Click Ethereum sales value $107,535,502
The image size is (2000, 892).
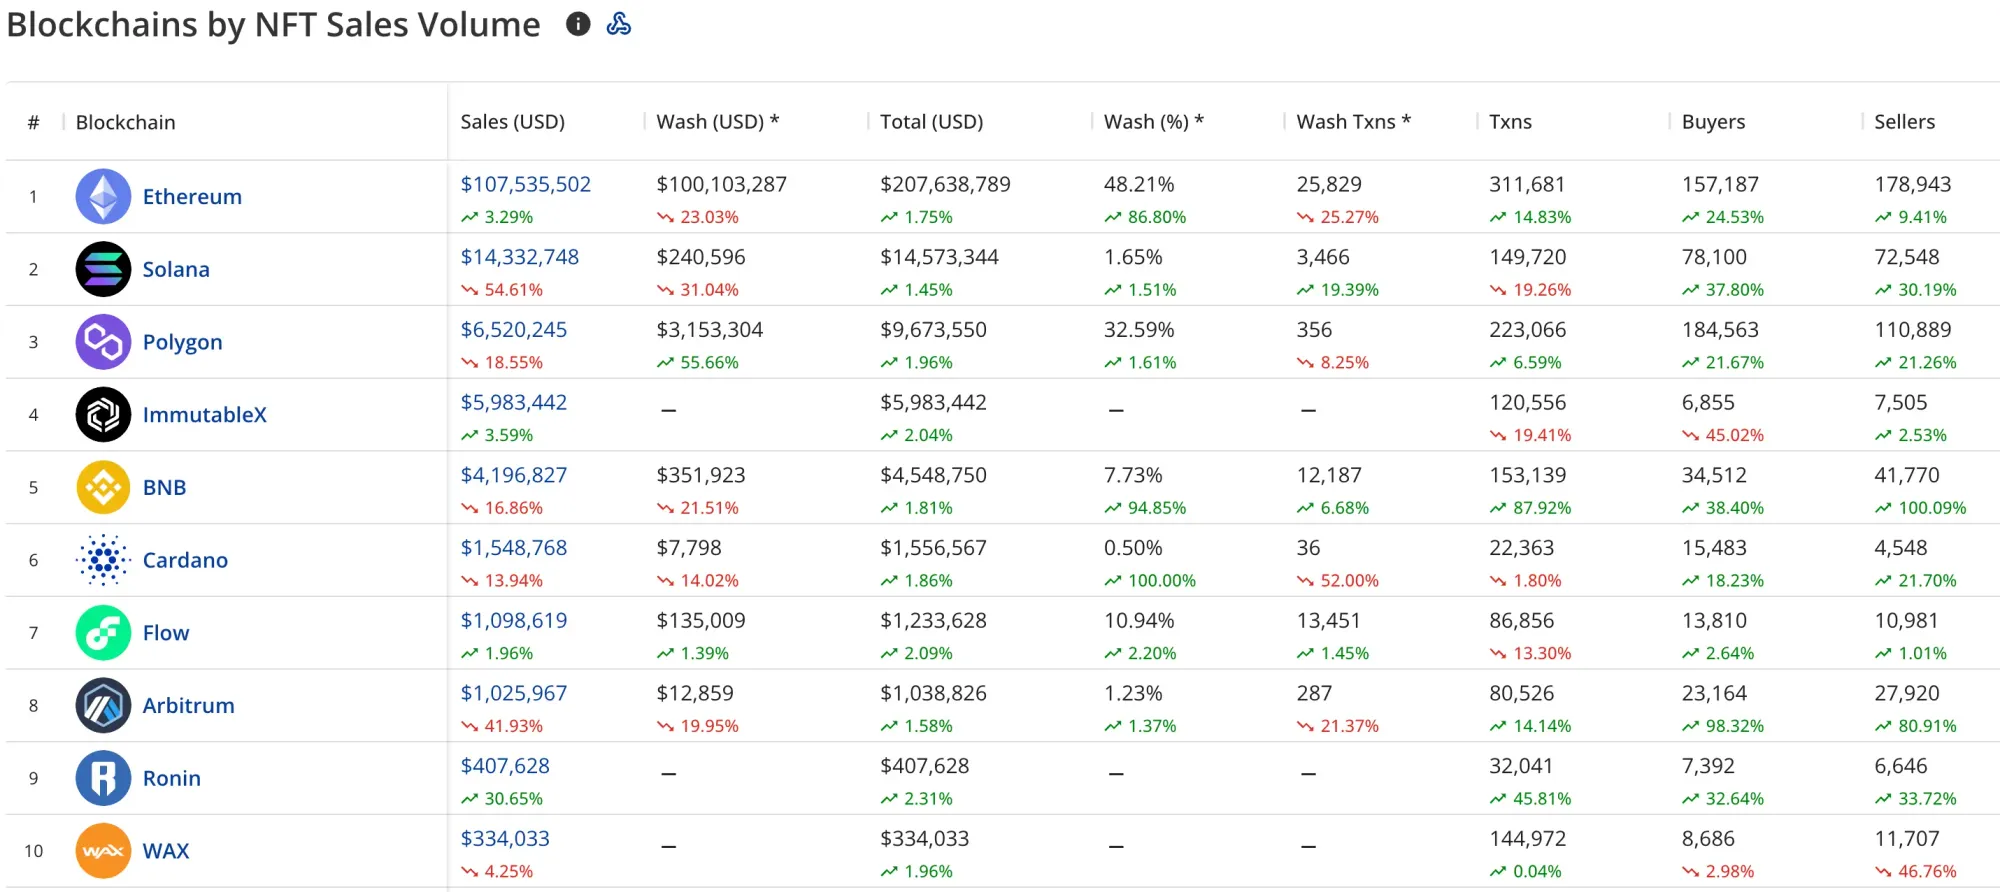click(525, 184)
